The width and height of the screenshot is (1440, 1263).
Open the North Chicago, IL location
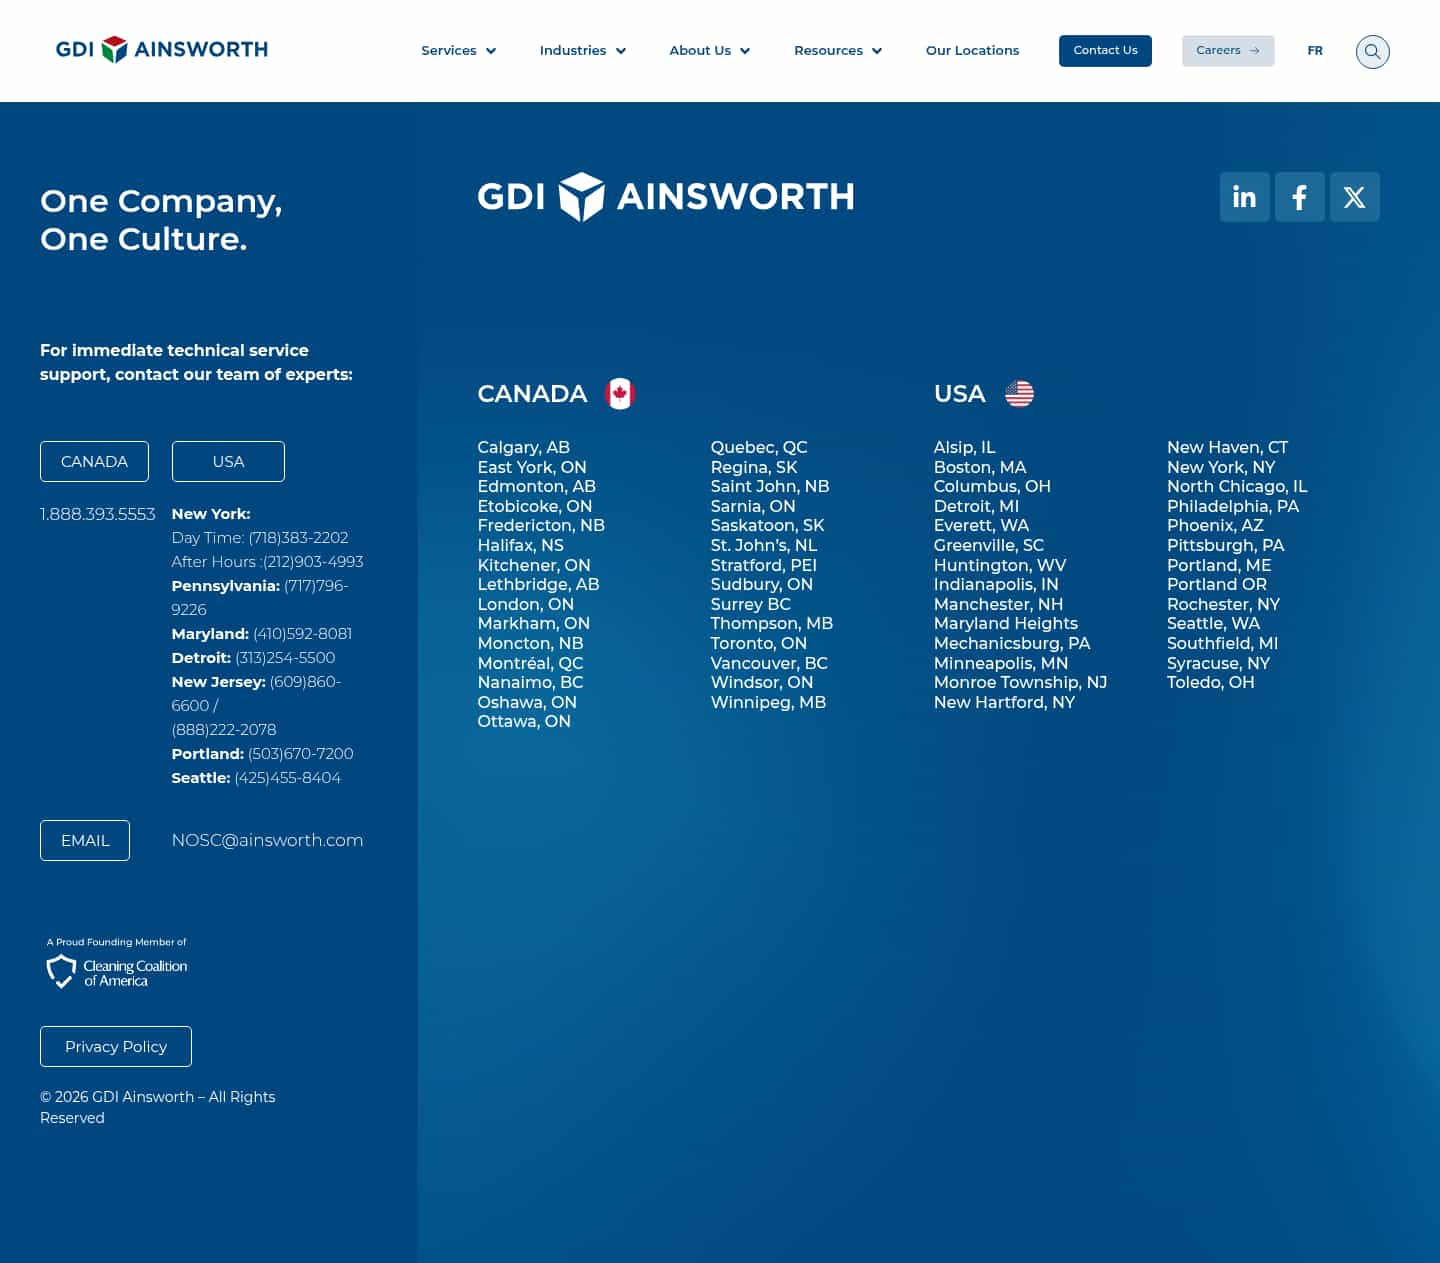click(x=1237, y=486)
